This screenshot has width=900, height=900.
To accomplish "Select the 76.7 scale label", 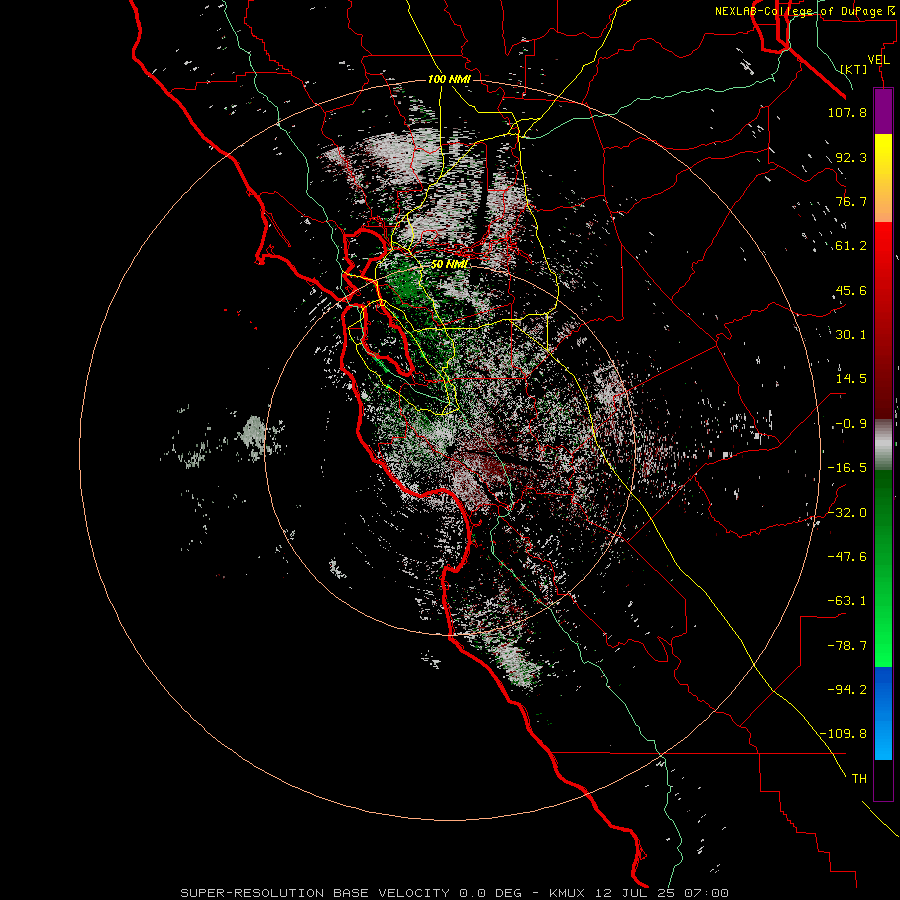I will click(x=851, y=201).
